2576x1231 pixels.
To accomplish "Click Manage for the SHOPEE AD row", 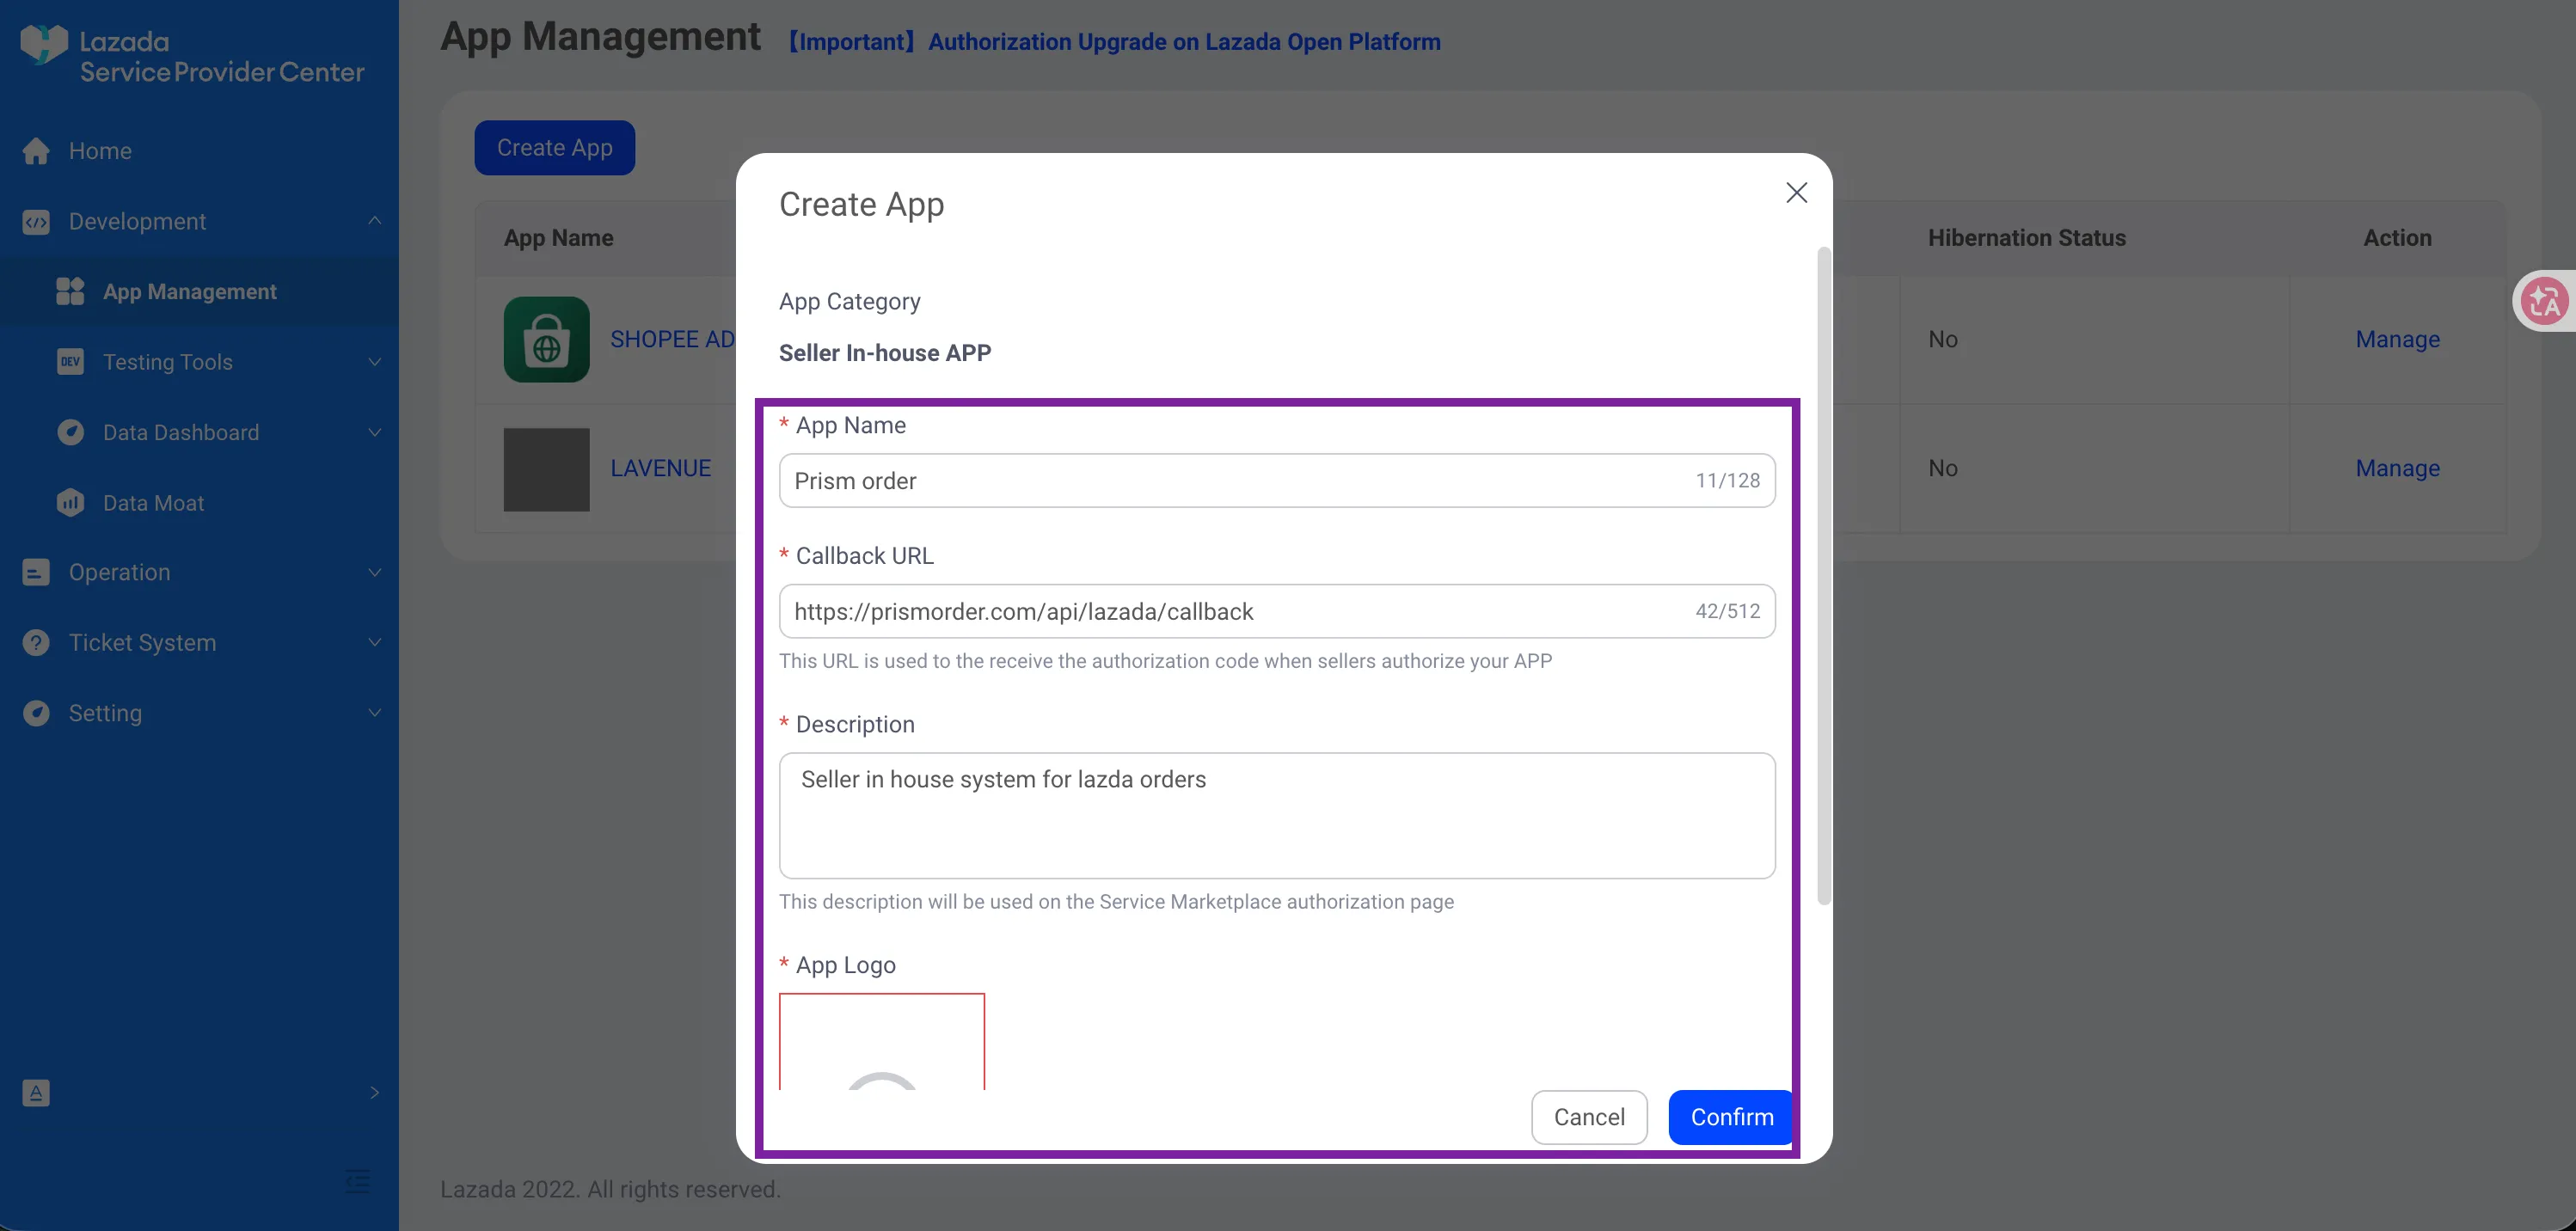I will (x=2397, y=339).
